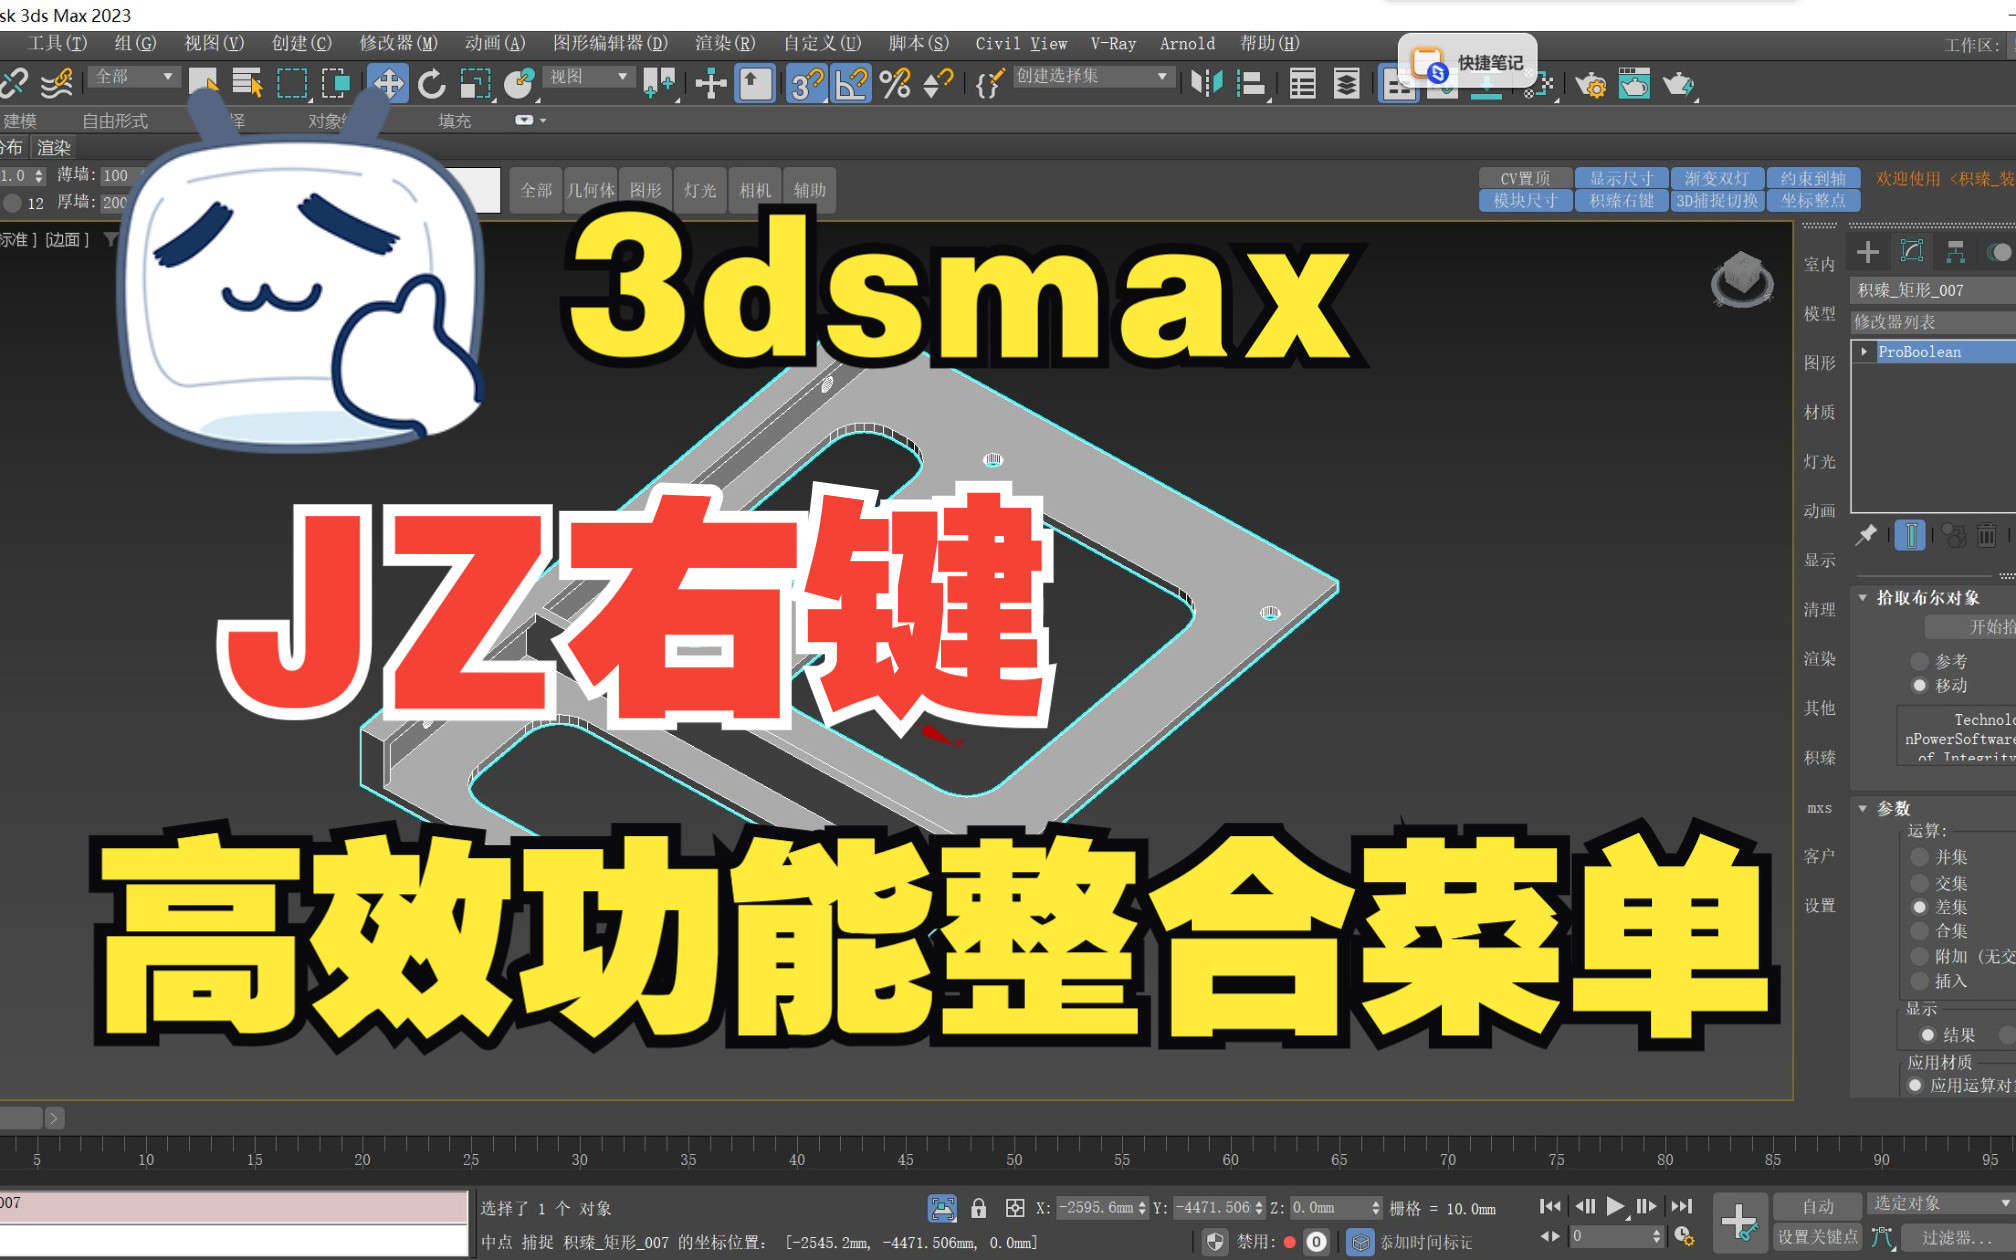
Task: Click the 显示尺寸 button
Action: (1621, 178)
